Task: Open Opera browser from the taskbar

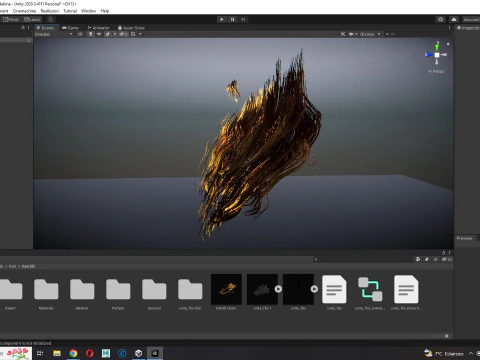Action: pos(90,353)
